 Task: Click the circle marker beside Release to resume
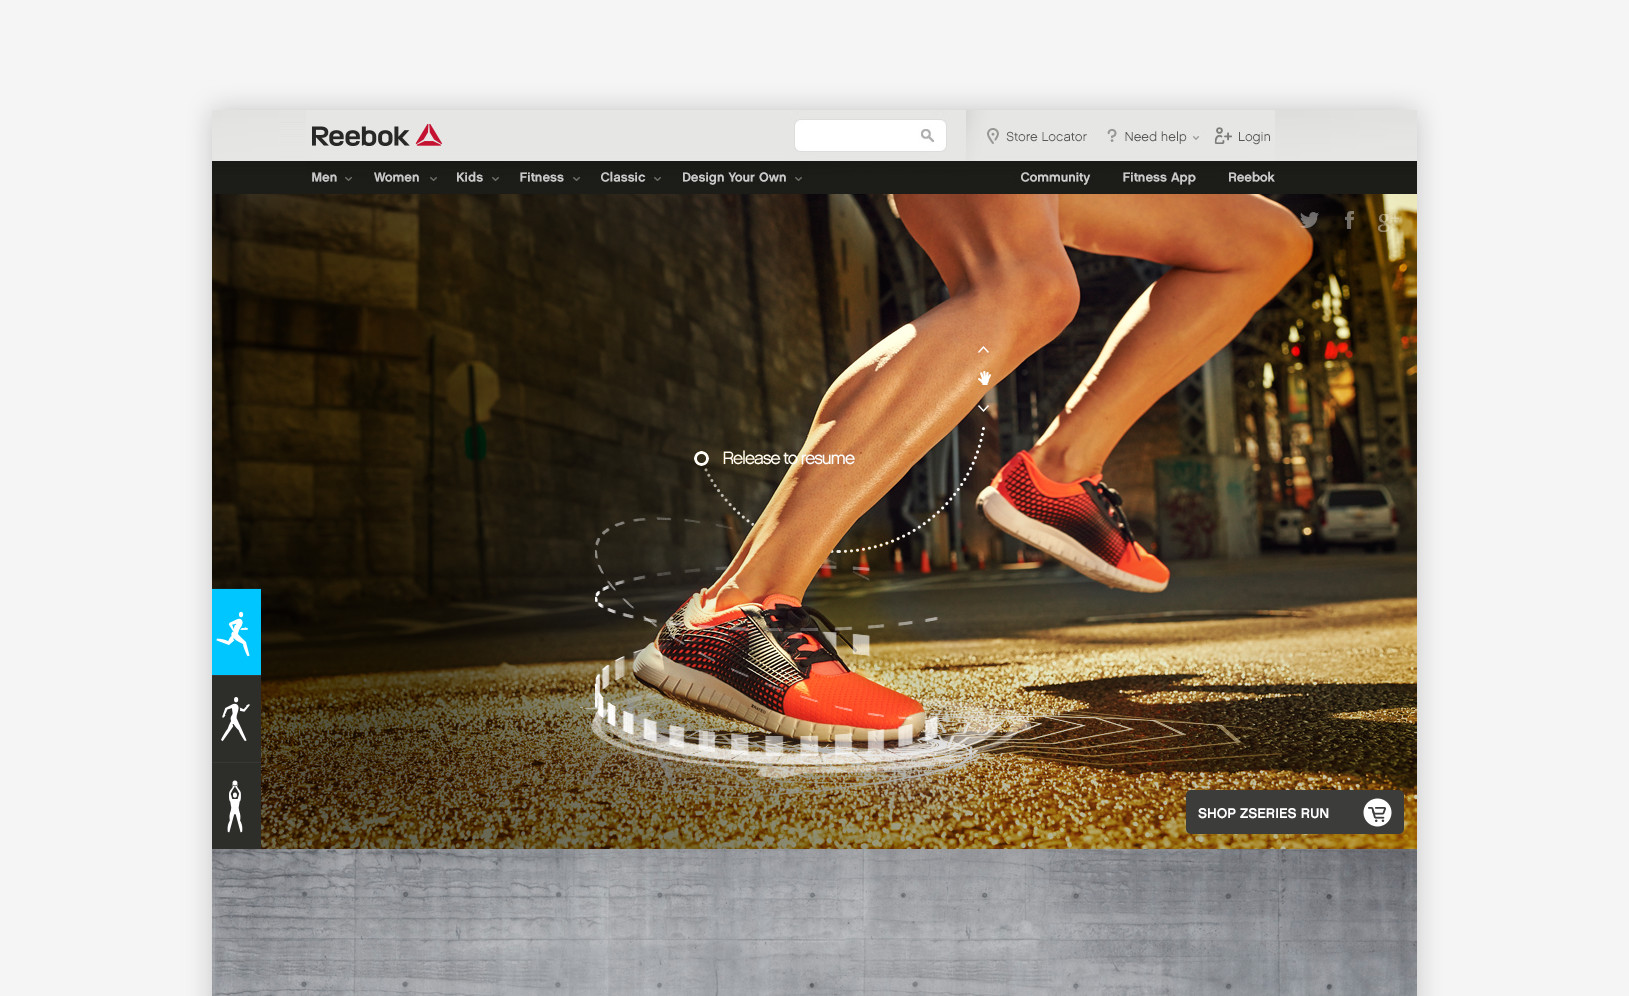702,458
